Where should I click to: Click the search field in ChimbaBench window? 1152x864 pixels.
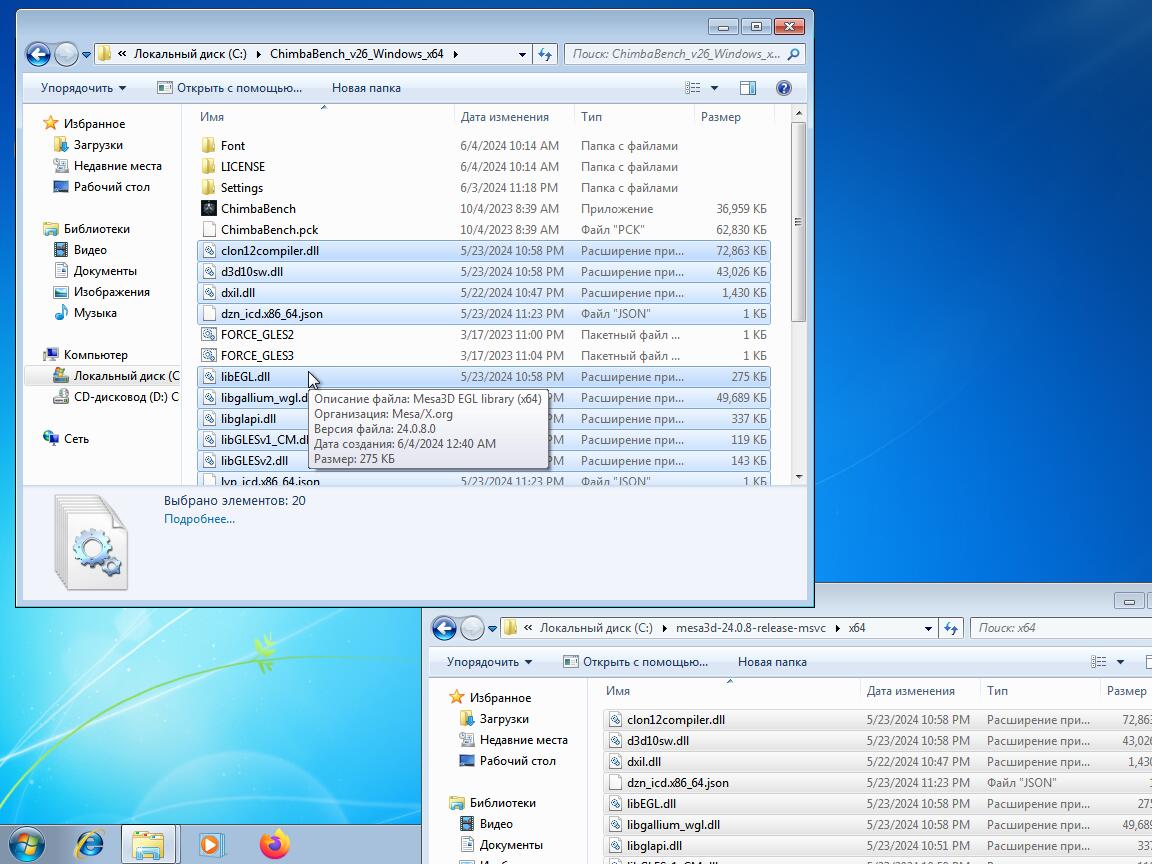click(676, 54)
